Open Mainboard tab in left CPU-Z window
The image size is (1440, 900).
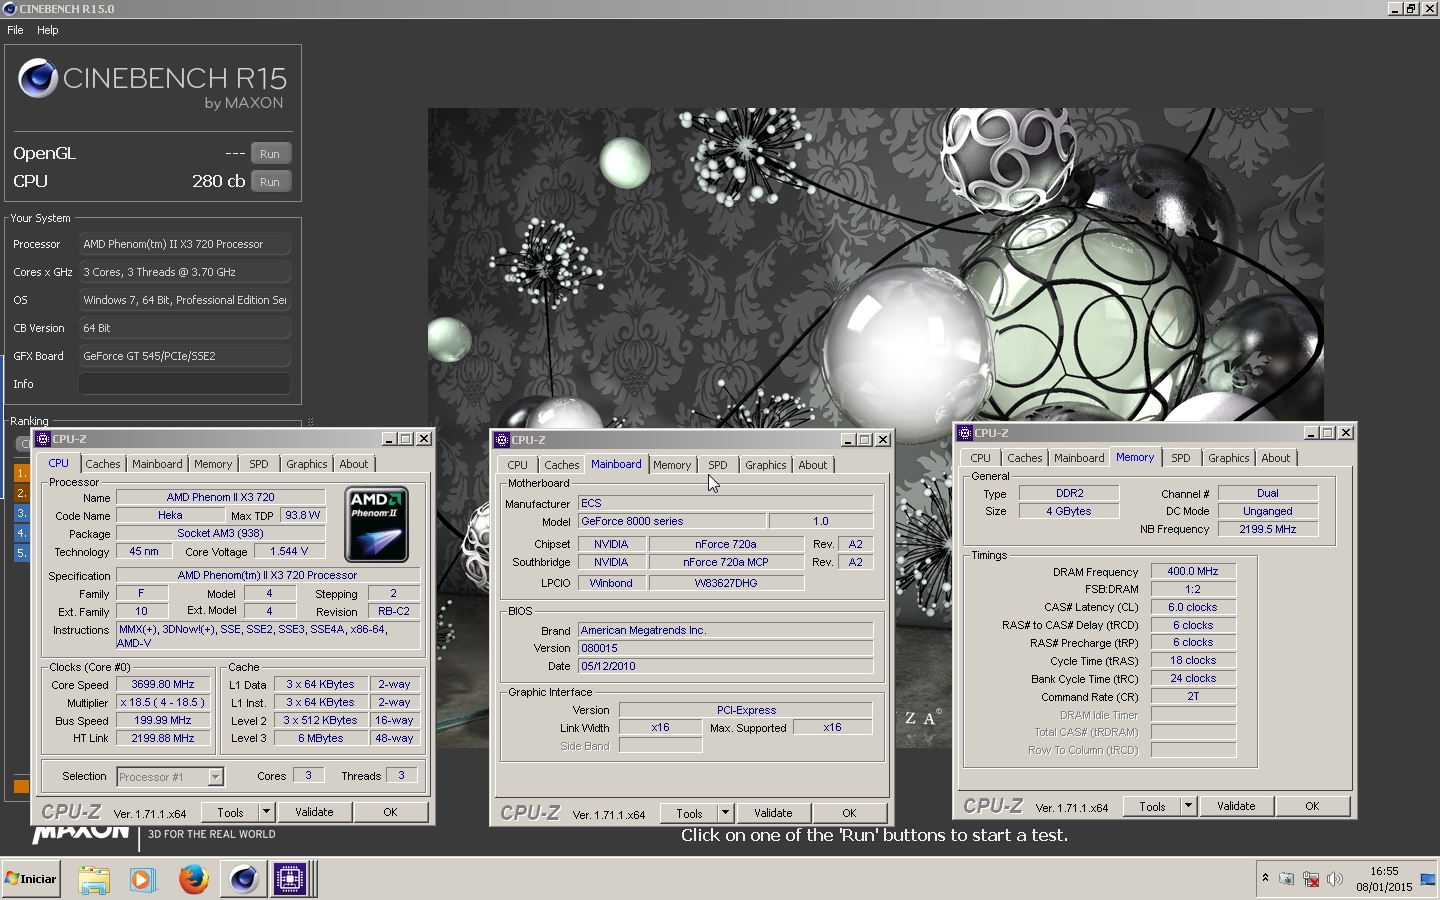tap(157, 464)
